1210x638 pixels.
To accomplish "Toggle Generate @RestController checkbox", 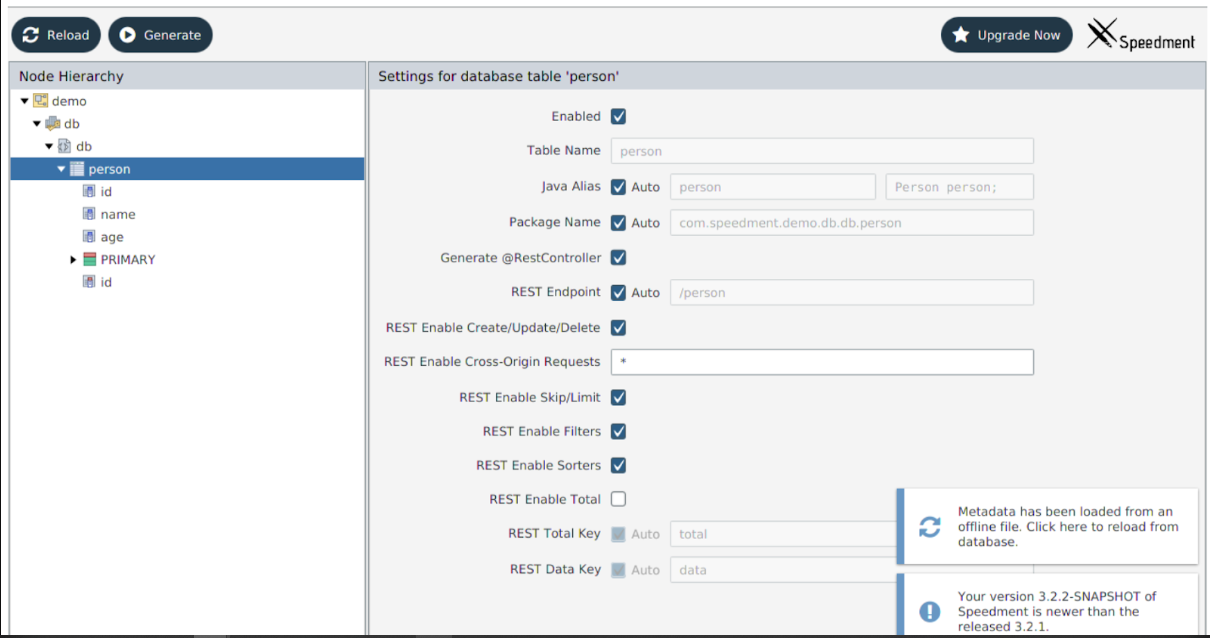I will click(x=619, y=258).
